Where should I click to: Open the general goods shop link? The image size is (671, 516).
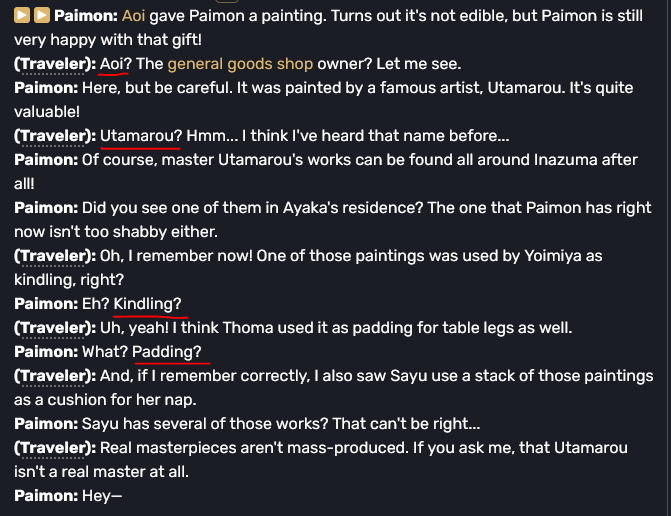click(240, 64)
